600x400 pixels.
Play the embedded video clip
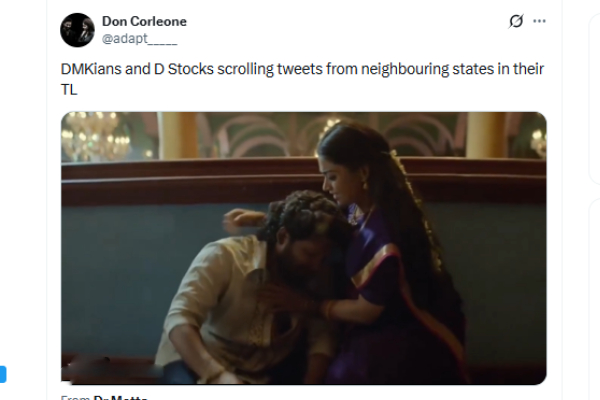click(304, 248)
